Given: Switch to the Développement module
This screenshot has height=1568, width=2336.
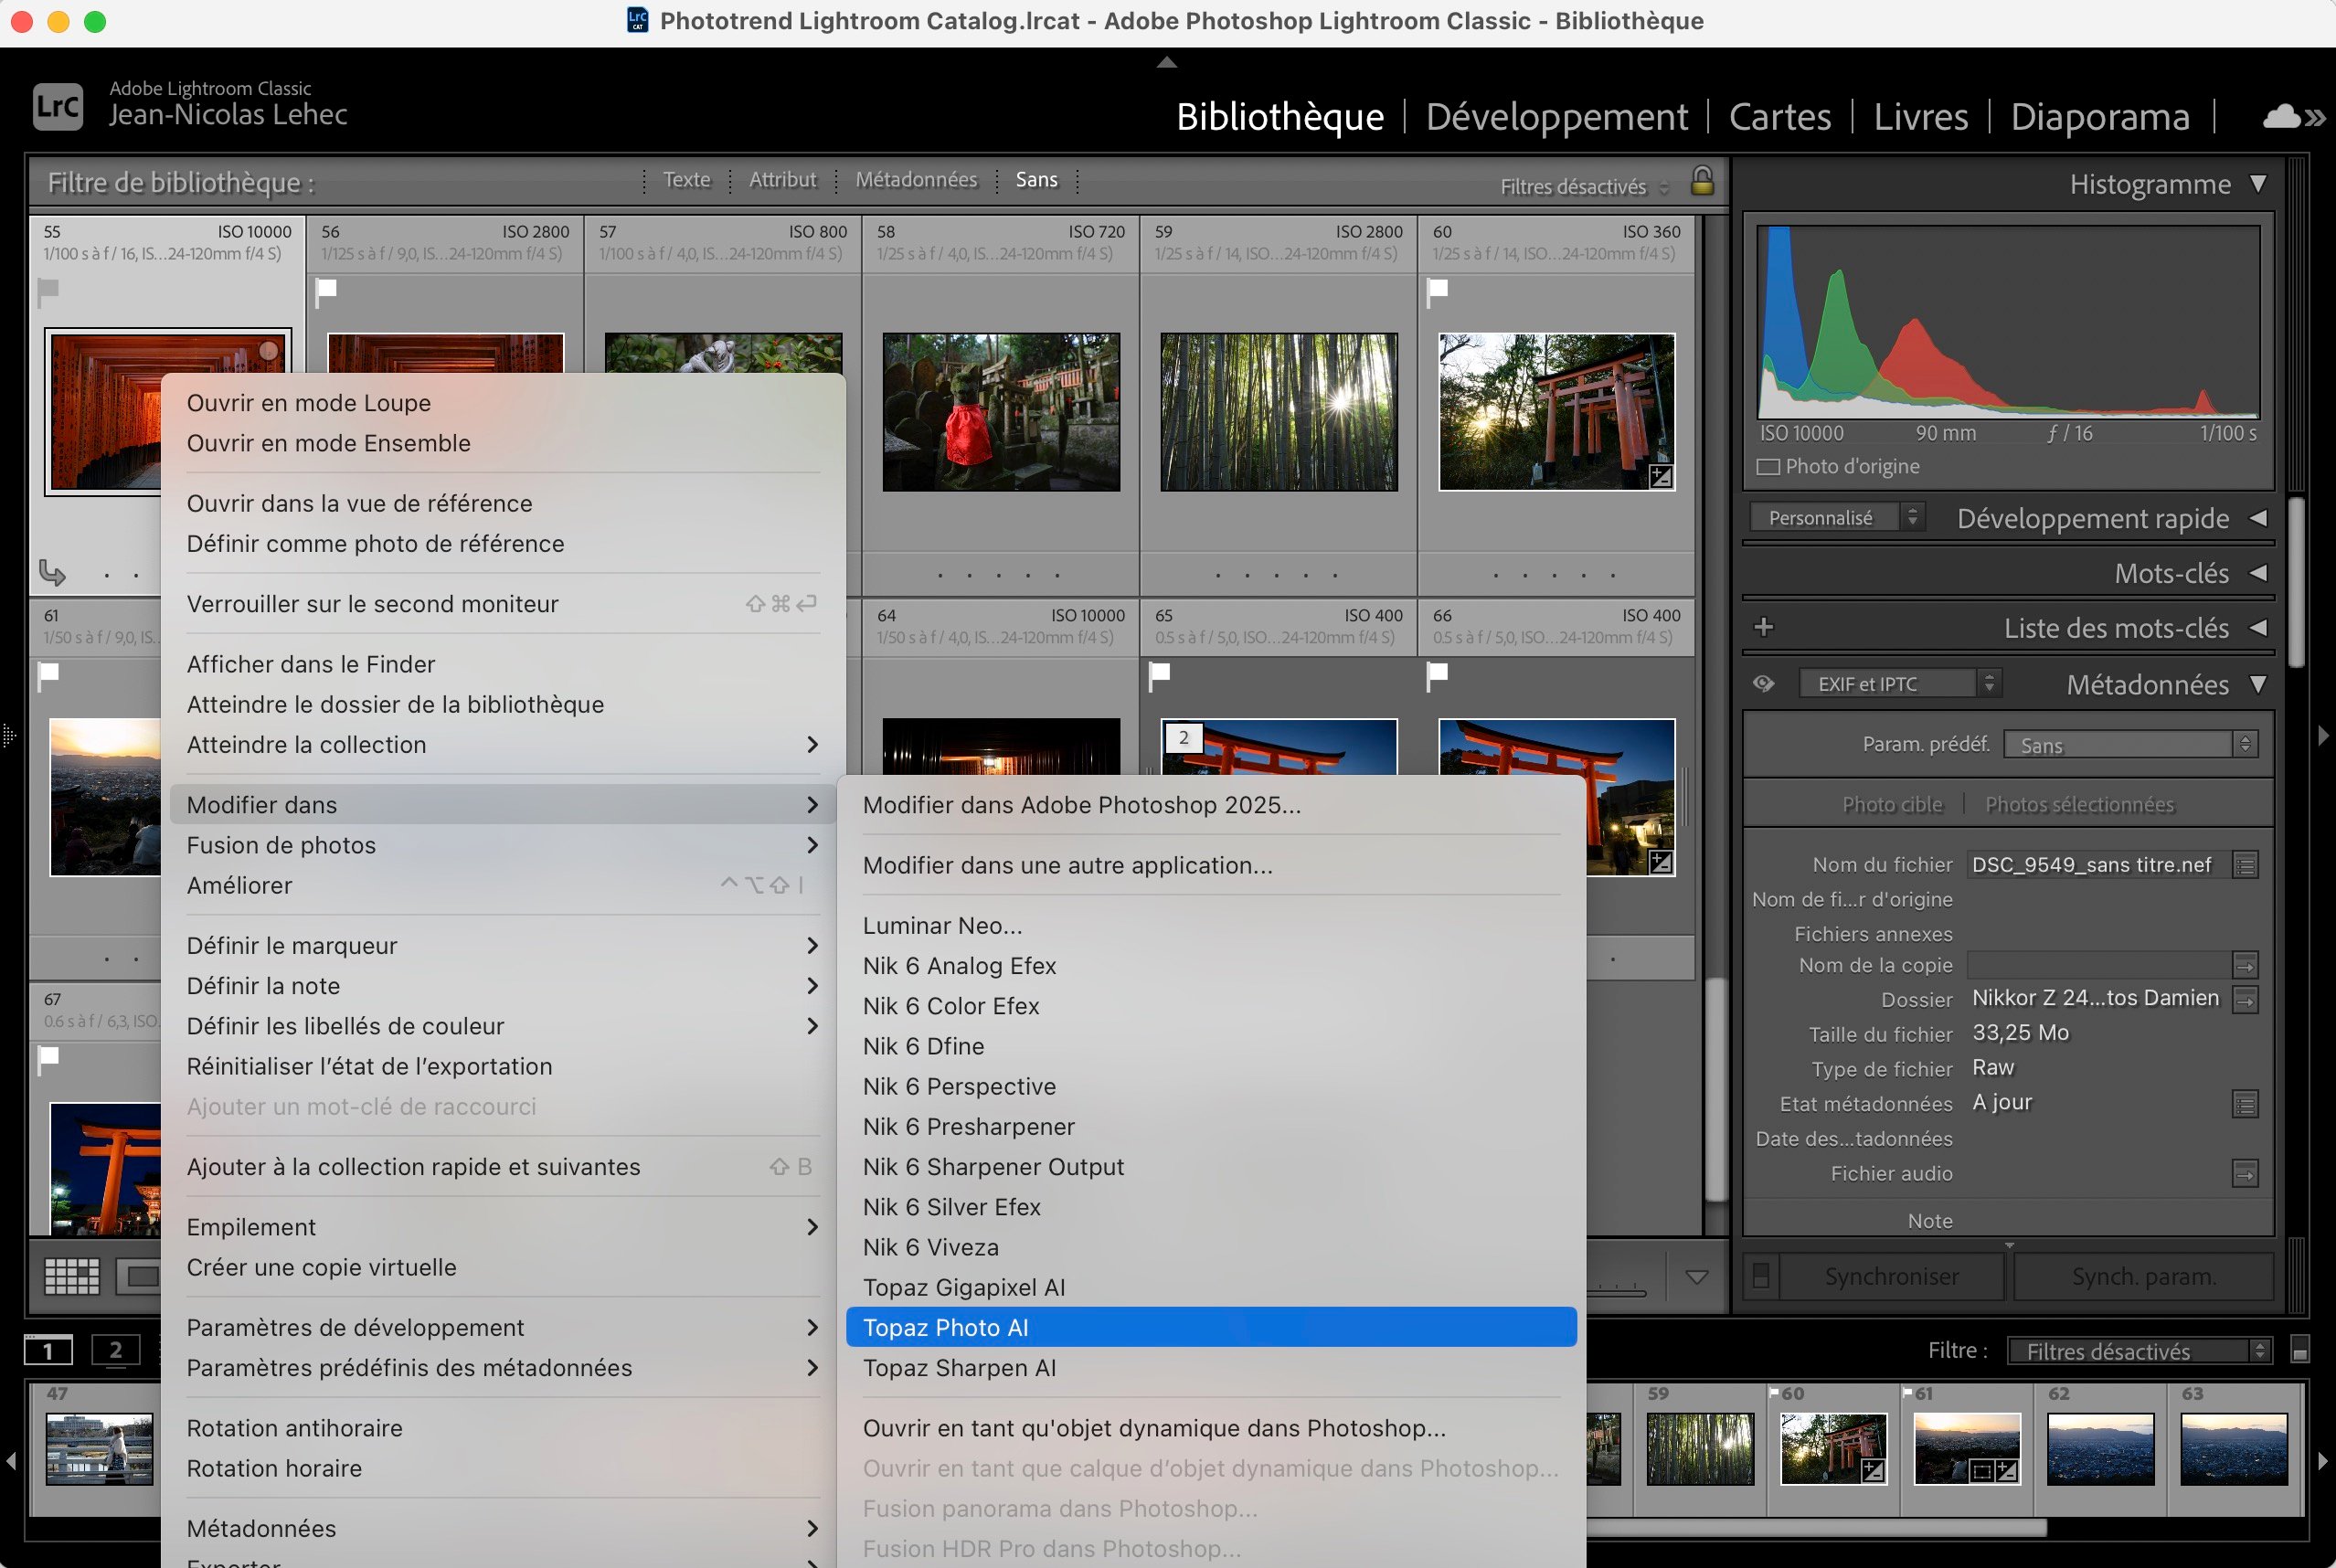Looking at the screenshot, I should pos(1556,117).
